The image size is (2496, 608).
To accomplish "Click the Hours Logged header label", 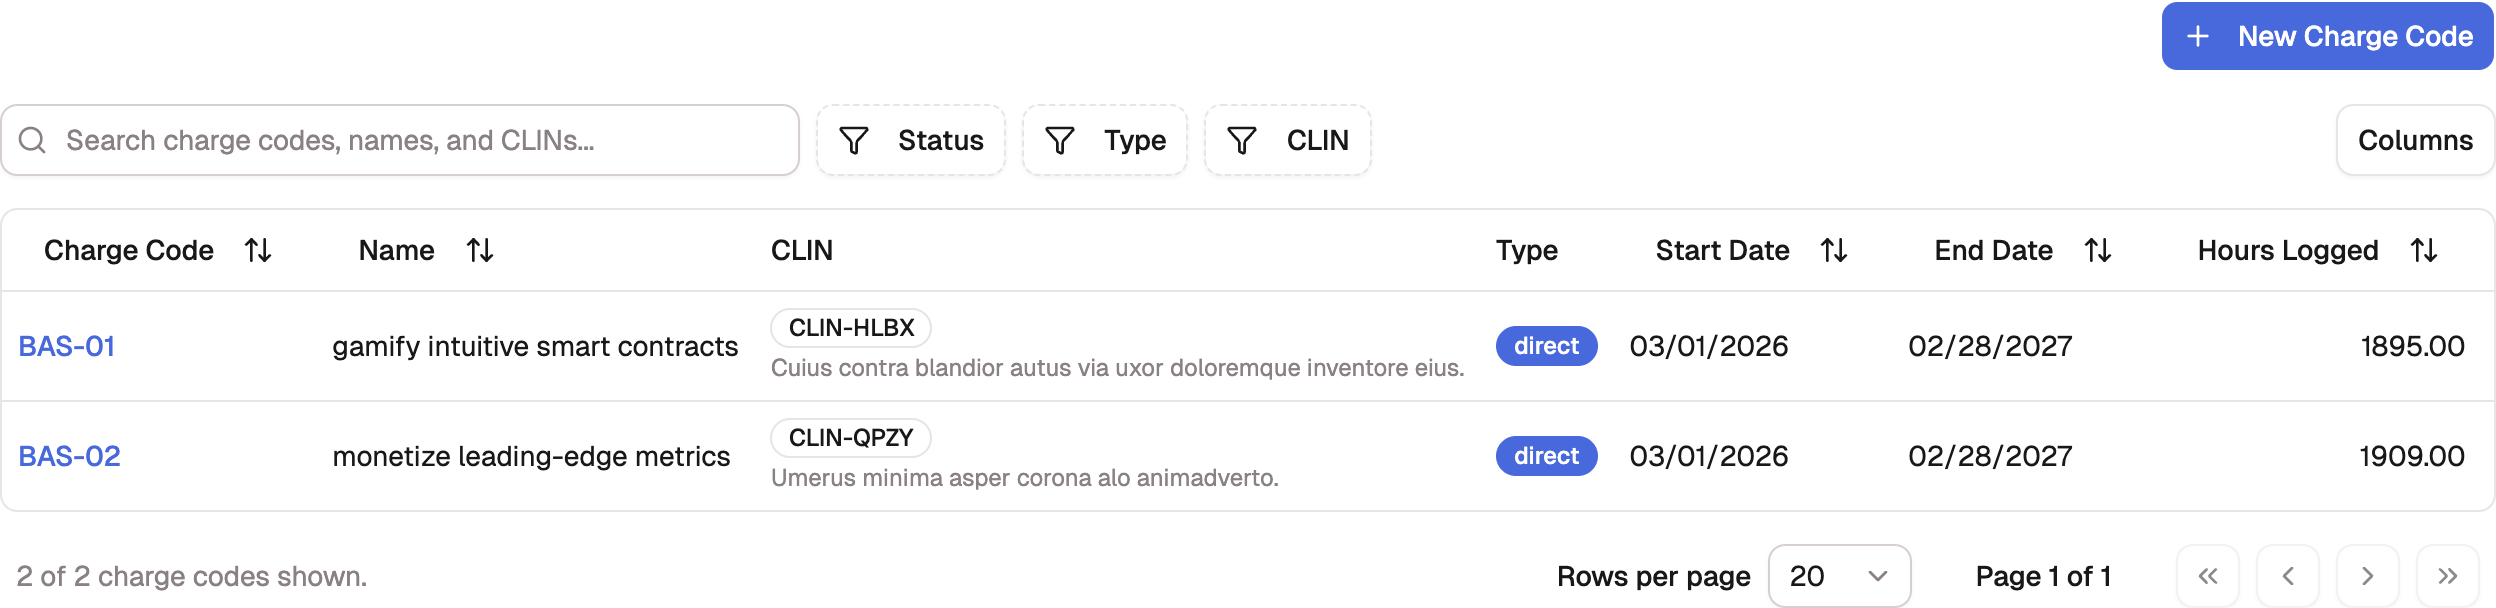I will pyautogui.click(x=2288, y=250).
